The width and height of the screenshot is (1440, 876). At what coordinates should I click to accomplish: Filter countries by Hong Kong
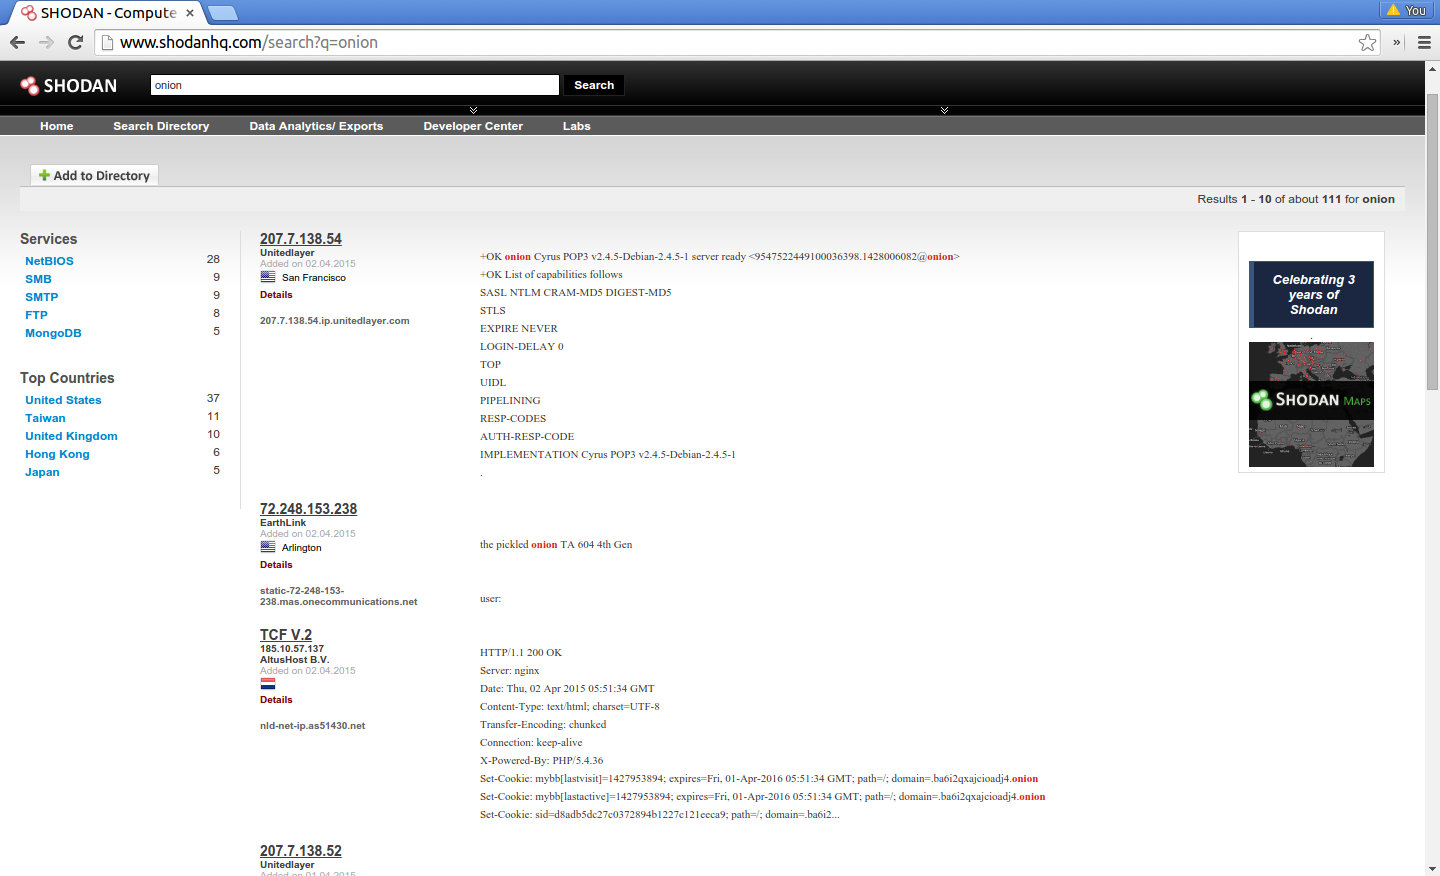point(57,454)
